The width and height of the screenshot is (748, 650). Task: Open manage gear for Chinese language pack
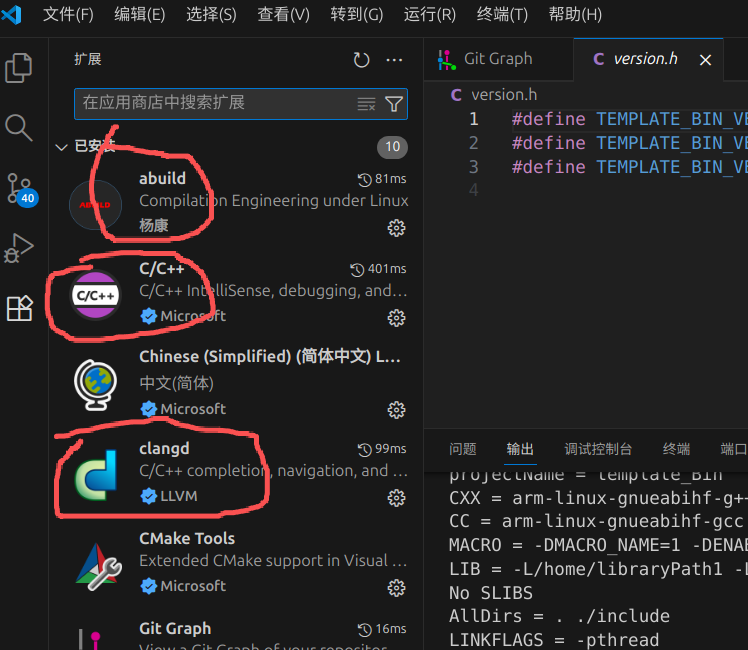pos(396,410)
